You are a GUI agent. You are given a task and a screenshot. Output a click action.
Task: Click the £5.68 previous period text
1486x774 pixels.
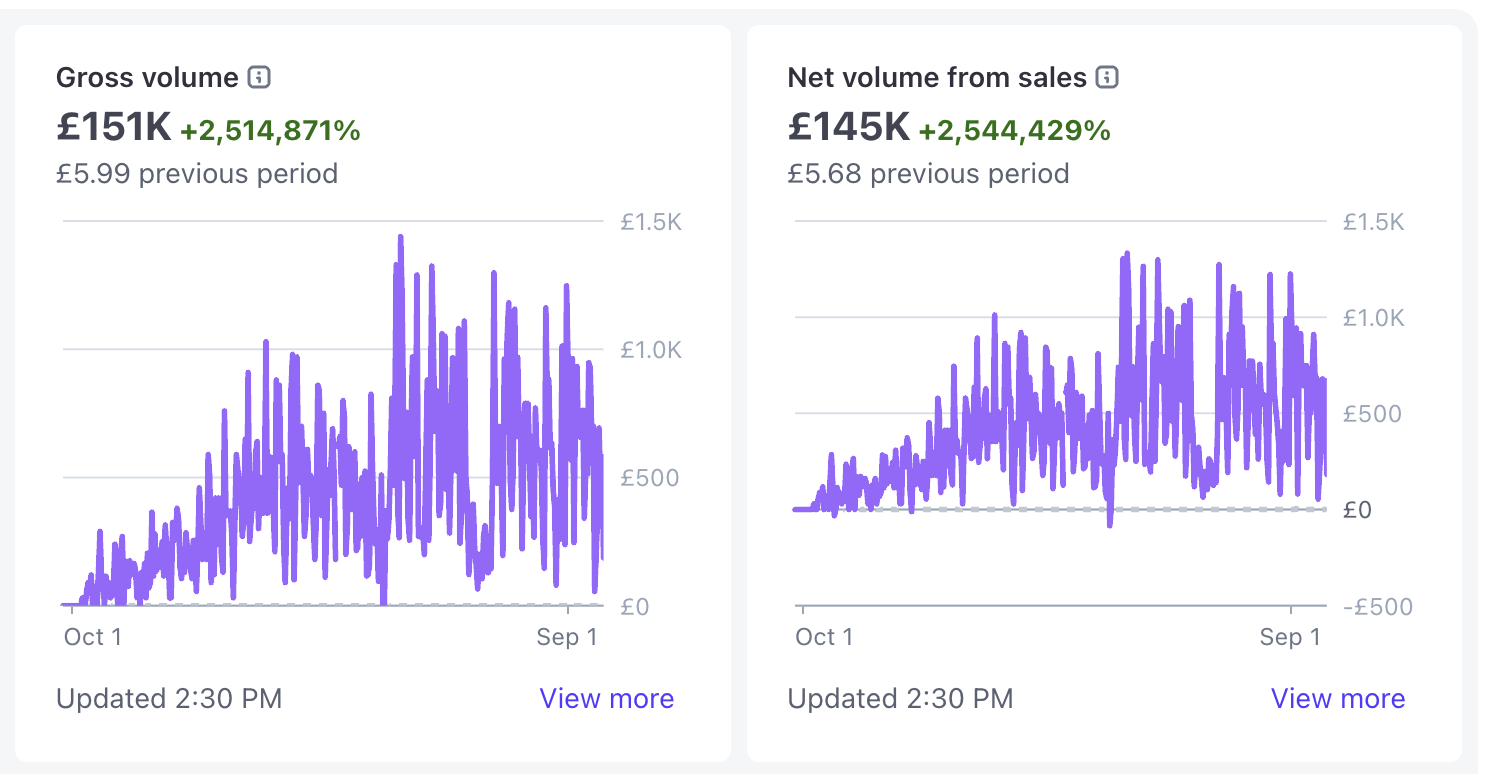(x=928, y=173)
